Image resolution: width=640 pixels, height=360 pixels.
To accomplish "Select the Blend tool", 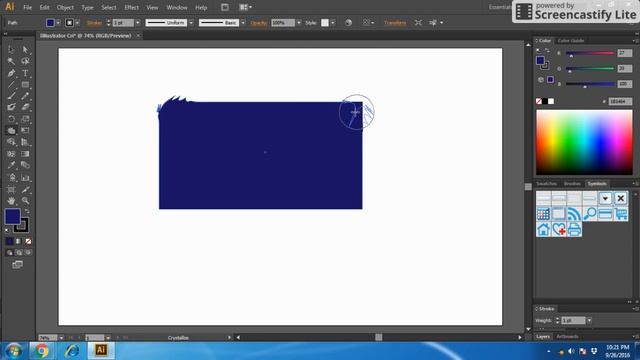I will (25, 165).
